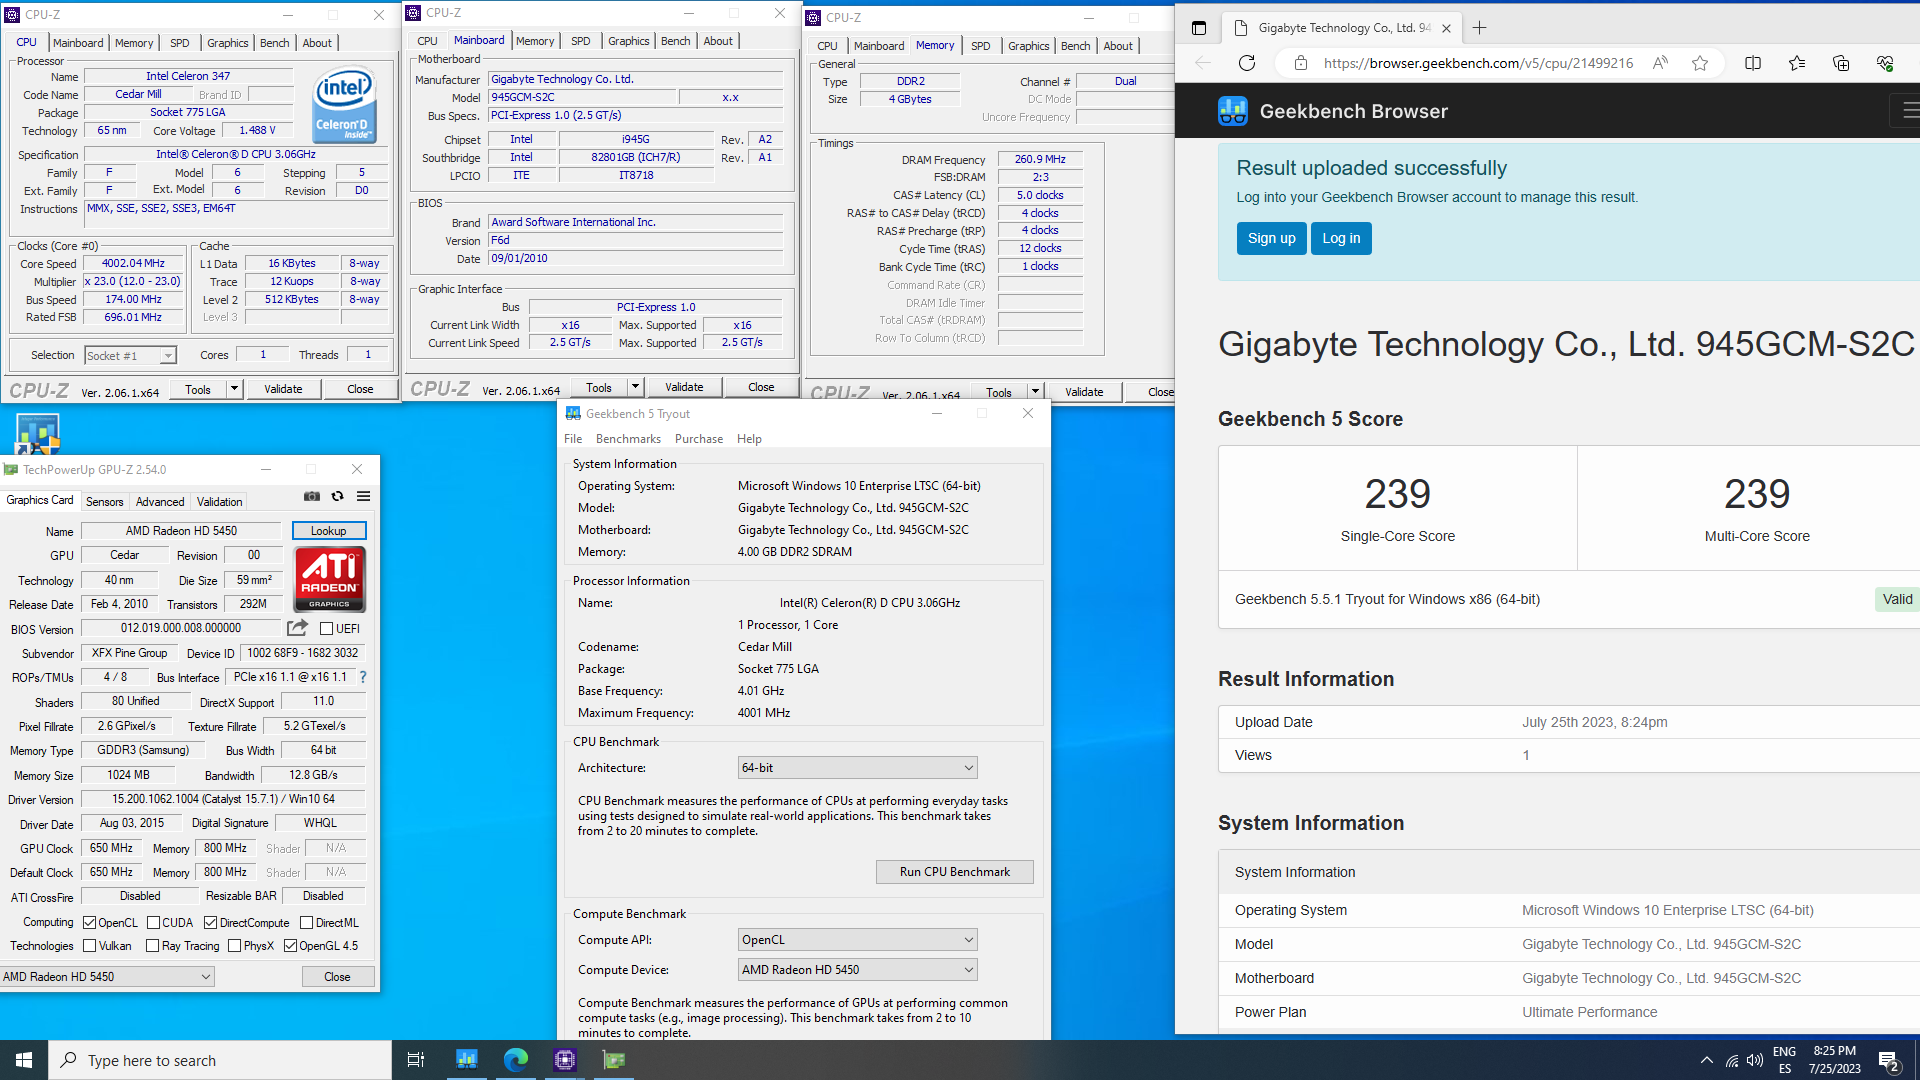Click the Intel Celeron D logo in CPU-Z

click(x=344, y=104)
